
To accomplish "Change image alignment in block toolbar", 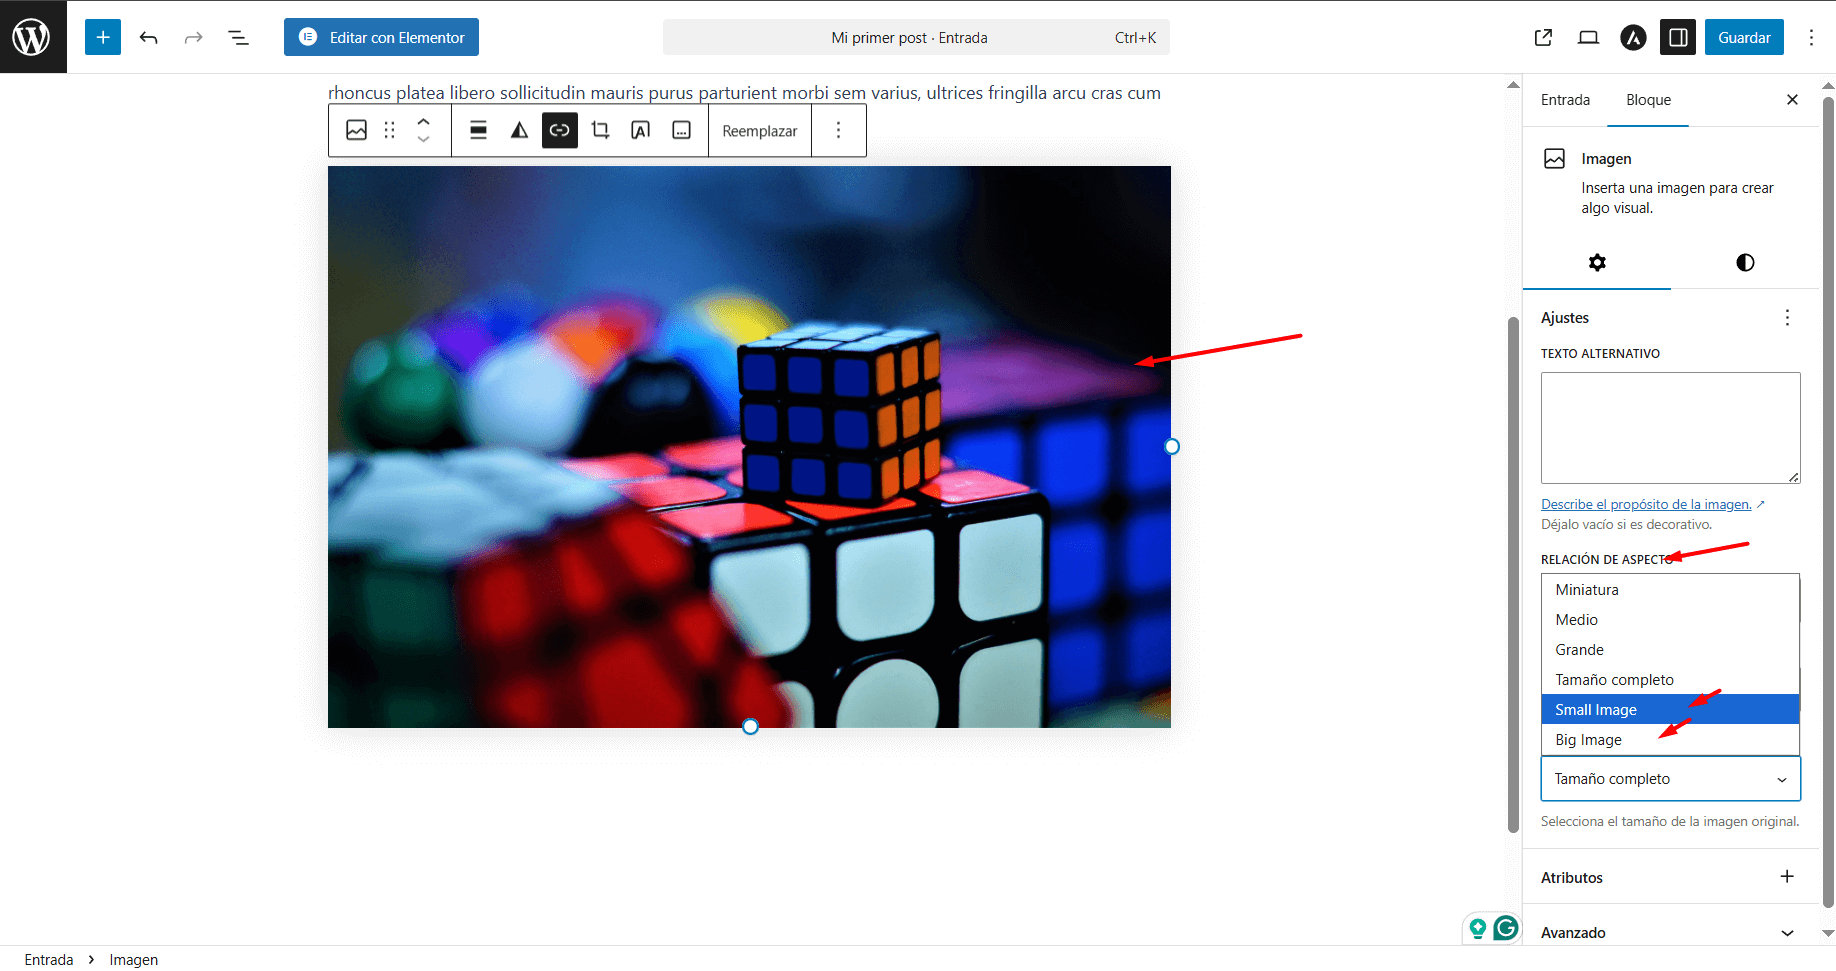I will tap(478, 130).
